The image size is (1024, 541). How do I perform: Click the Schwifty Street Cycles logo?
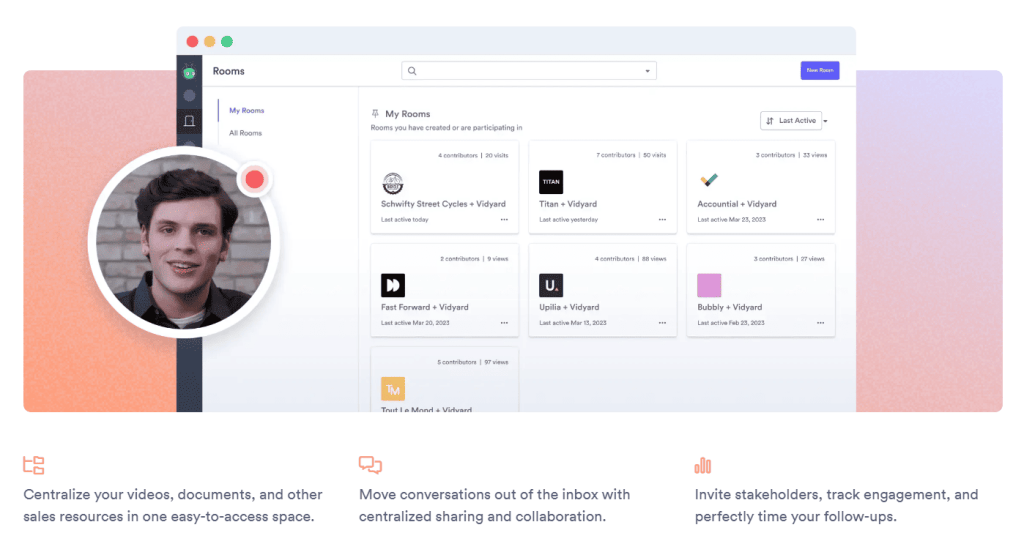point(393,183)
